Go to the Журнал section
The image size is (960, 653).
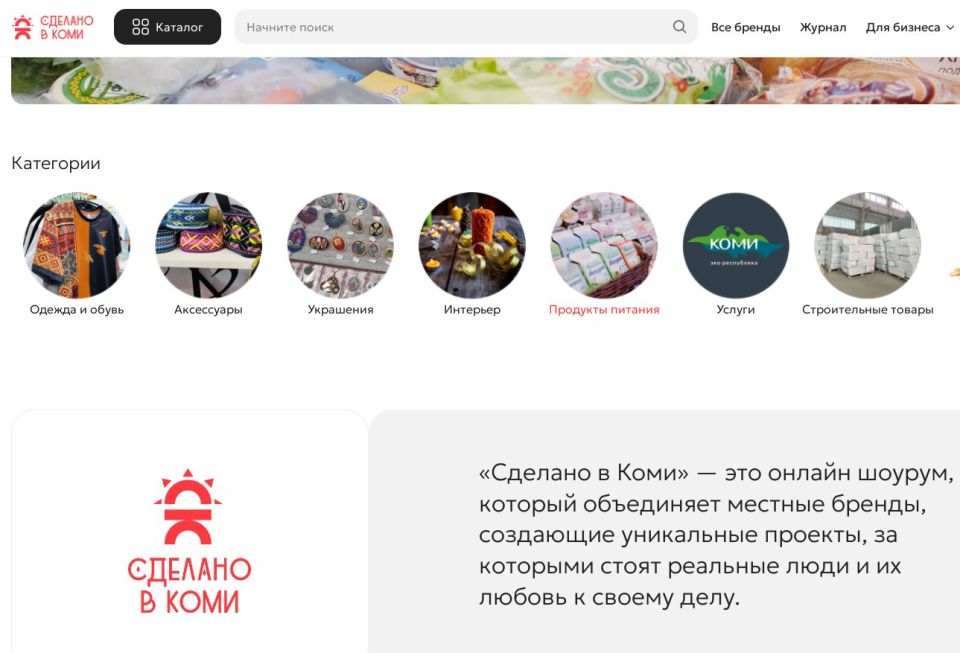point(822,28)
